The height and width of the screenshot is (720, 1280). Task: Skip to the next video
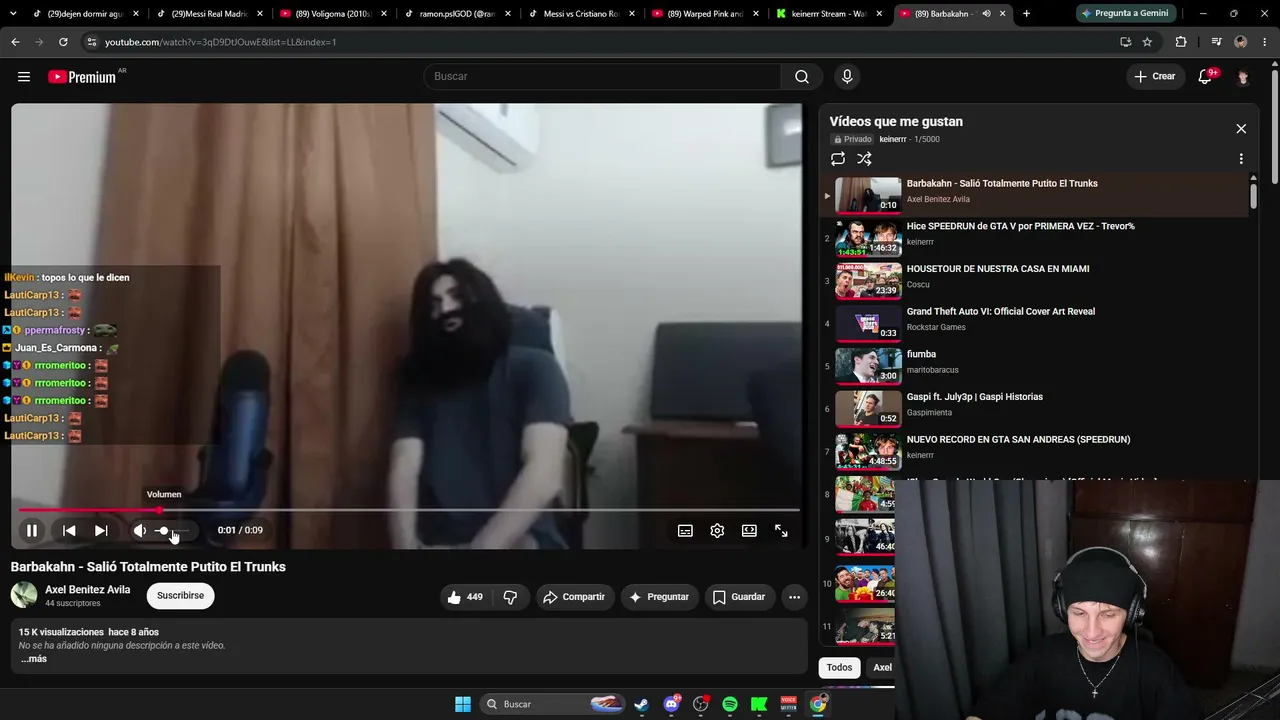coord(101,531)
